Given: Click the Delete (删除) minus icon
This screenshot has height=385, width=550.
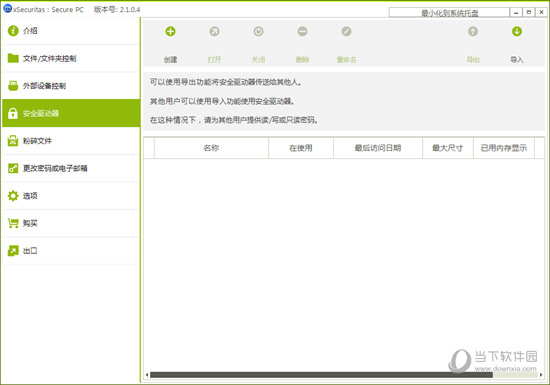Looking at the screenshot, I should click(x=302, y=32).
